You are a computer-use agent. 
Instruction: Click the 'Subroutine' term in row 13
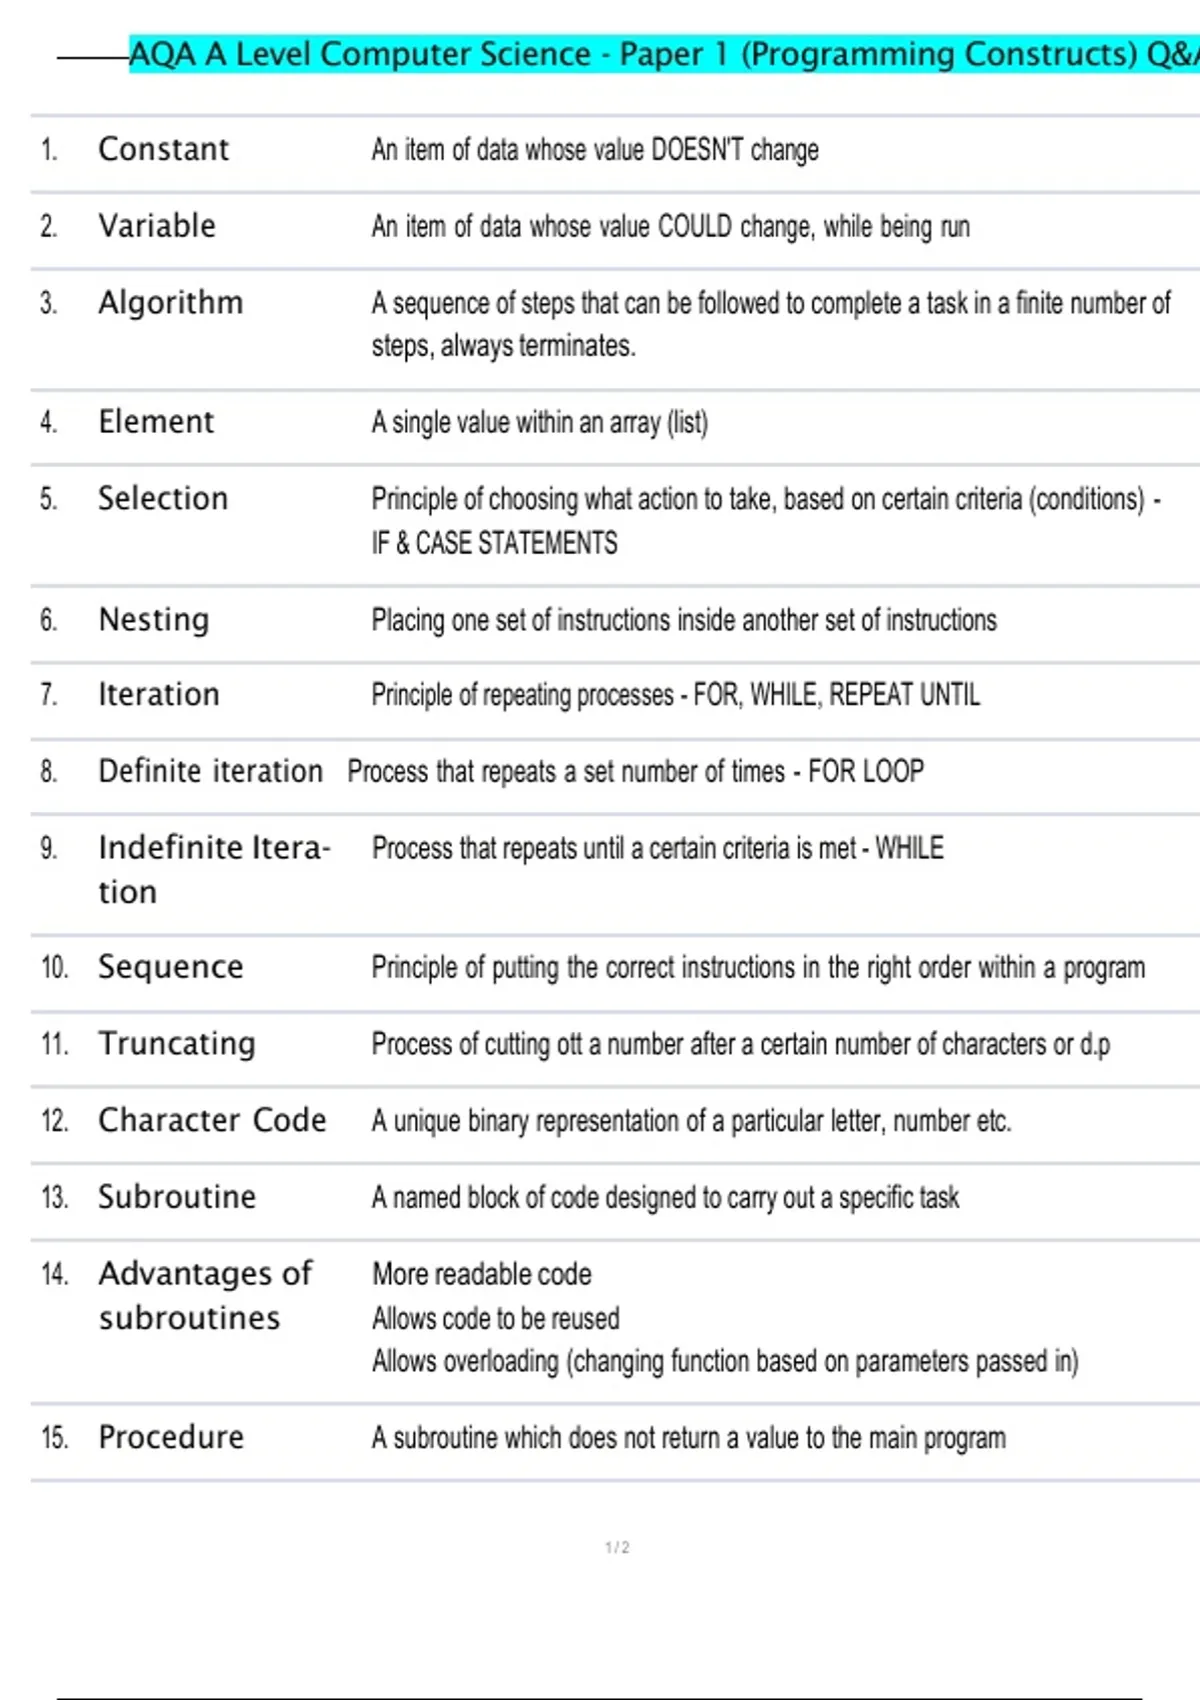[177, 1197]
